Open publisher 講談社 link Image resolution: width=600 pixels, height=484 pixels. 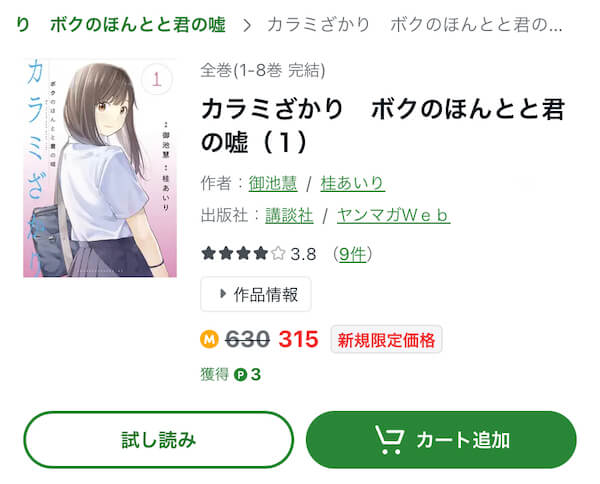pyautogui.click(x=289, y=215)
